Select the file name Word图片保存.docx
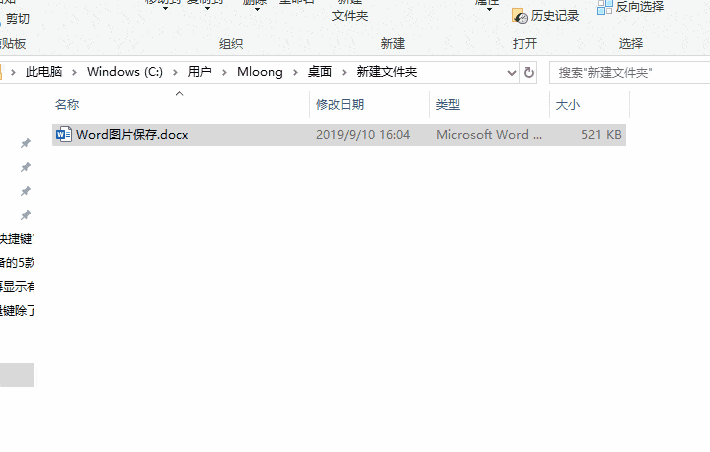 click(x=132, y=135)
